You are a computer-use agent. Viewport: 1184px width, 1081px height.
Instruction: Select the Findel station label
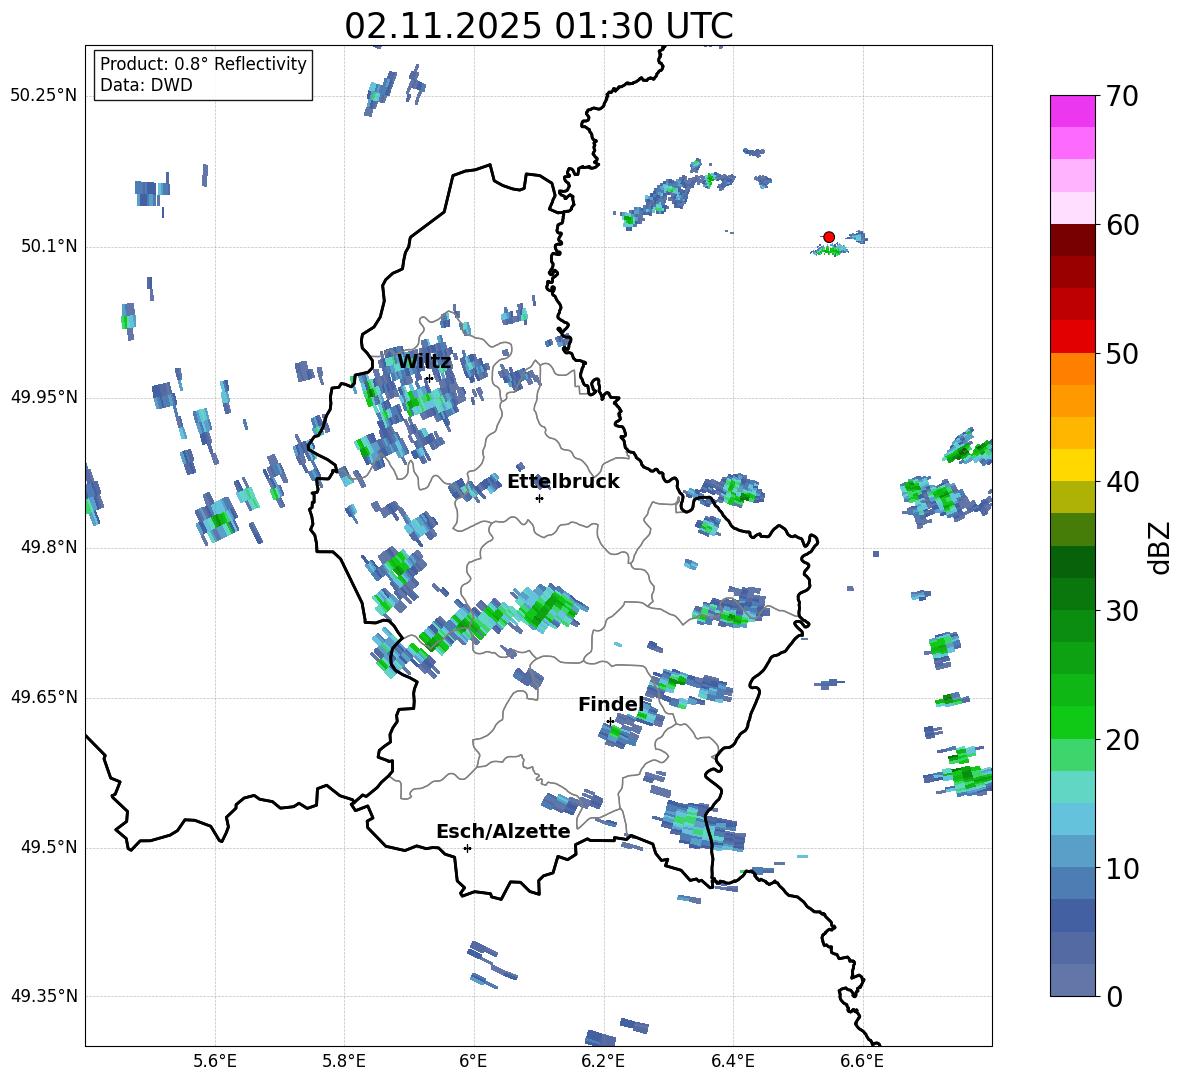611,705
